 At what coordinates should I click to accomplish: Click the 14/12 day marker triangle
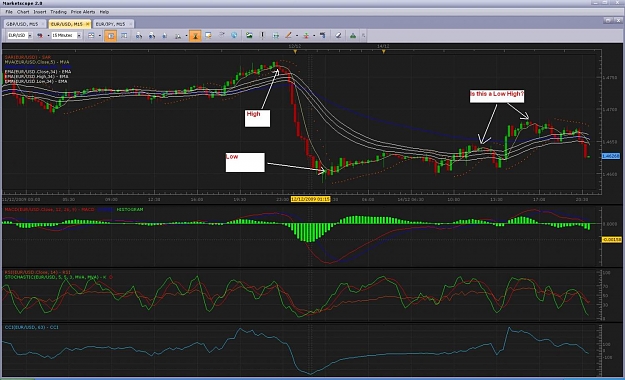tap(383, 52)
